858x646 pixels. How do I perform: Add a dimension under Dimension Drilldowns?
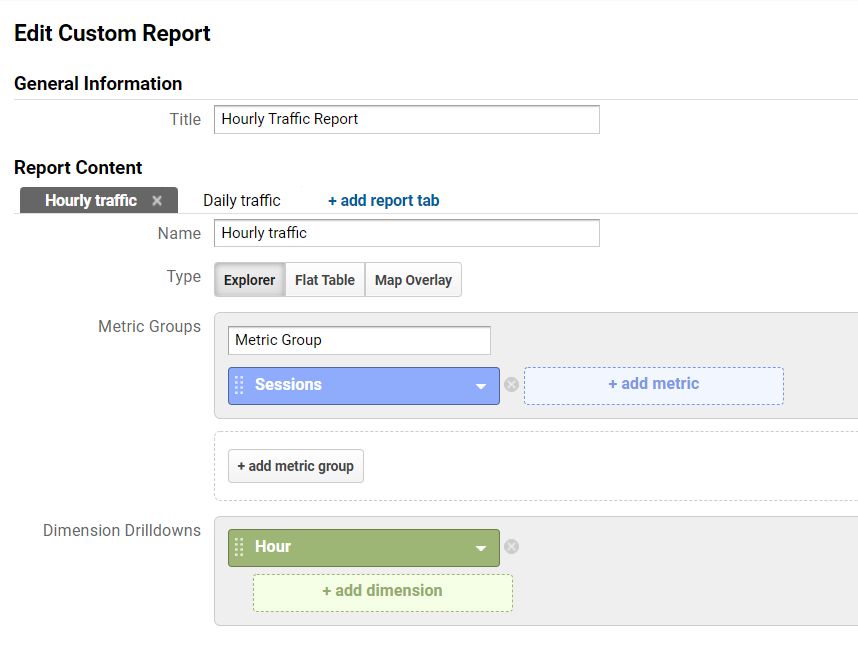[x=382, y=591]
